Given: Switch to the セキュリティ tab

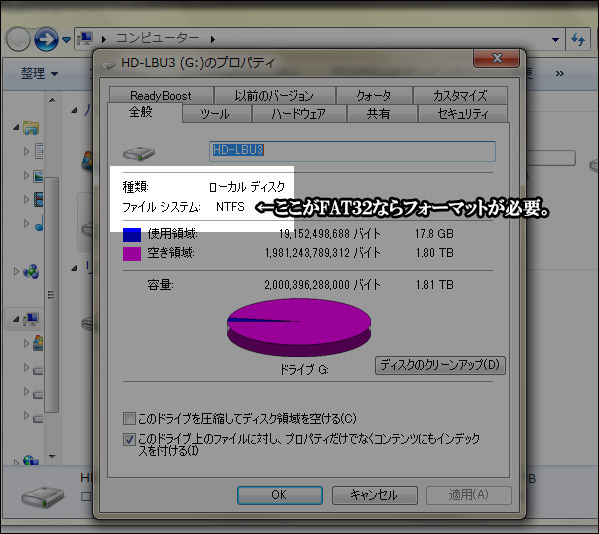Looking at the screenshot, I should [463, 113].
